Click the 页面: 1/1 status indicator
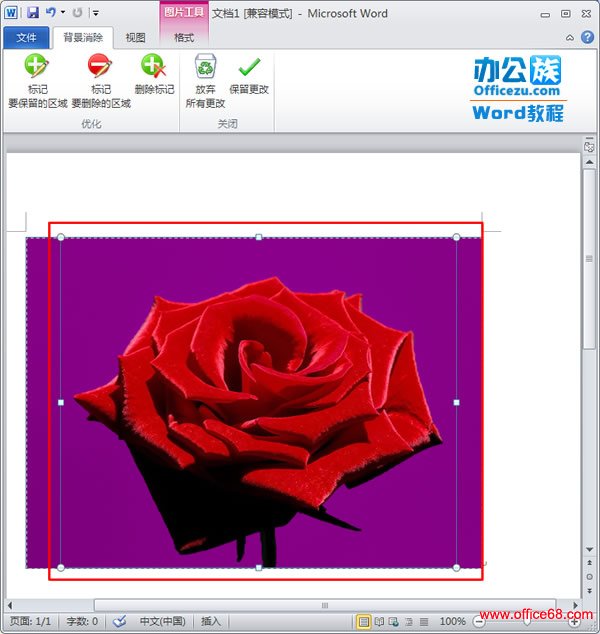This screenshot has width=600, height=634. click(30, 621)
